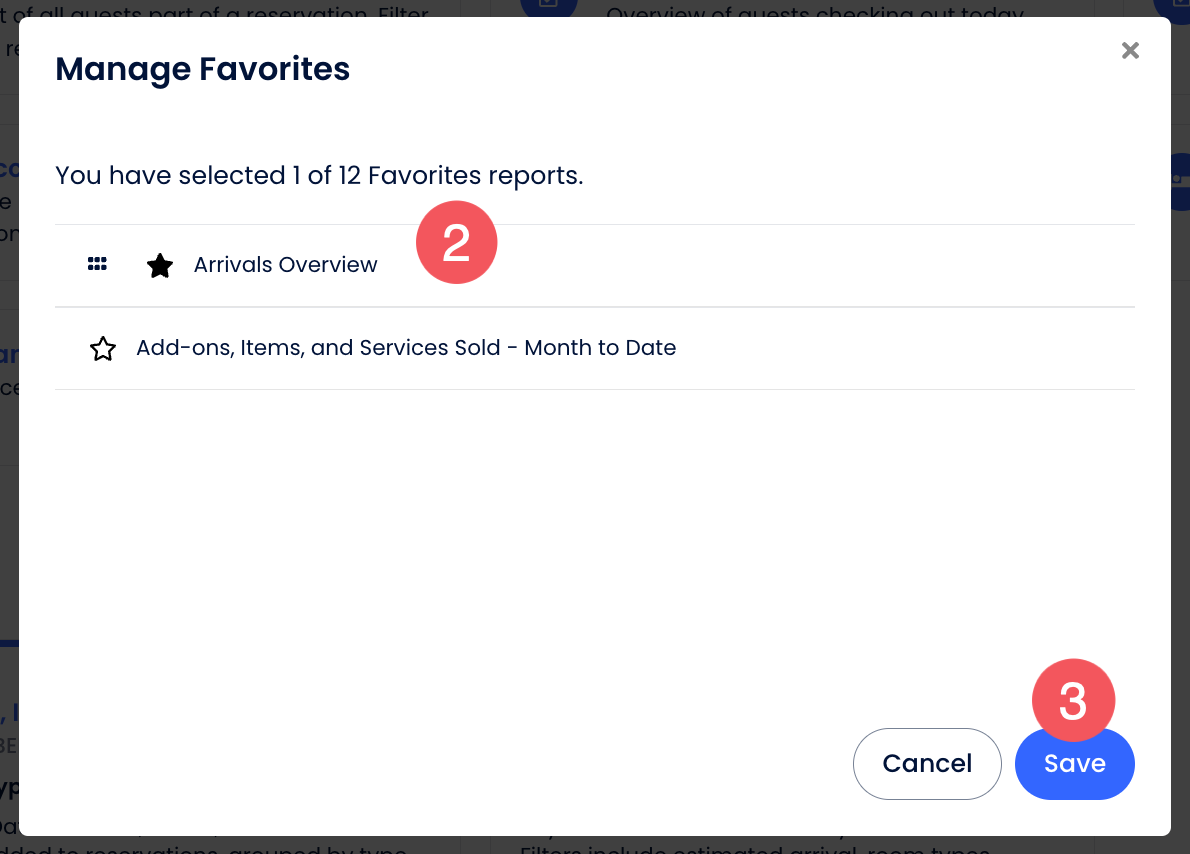Favorite Add-ons, Items, and Services Sold star
Image resolution: width=1190 pixels, height=854 pixels.
[x=103, y=349]
